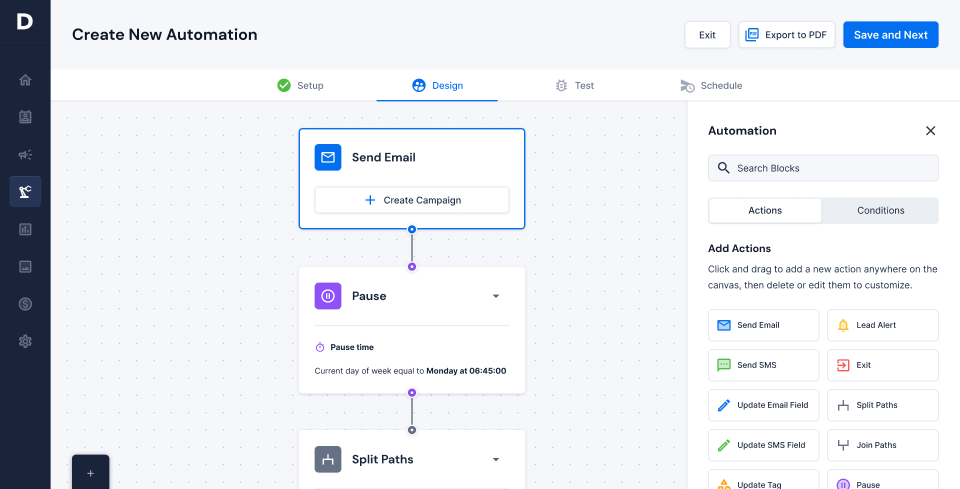Click the Split Paths block icon

click(328, 460)
